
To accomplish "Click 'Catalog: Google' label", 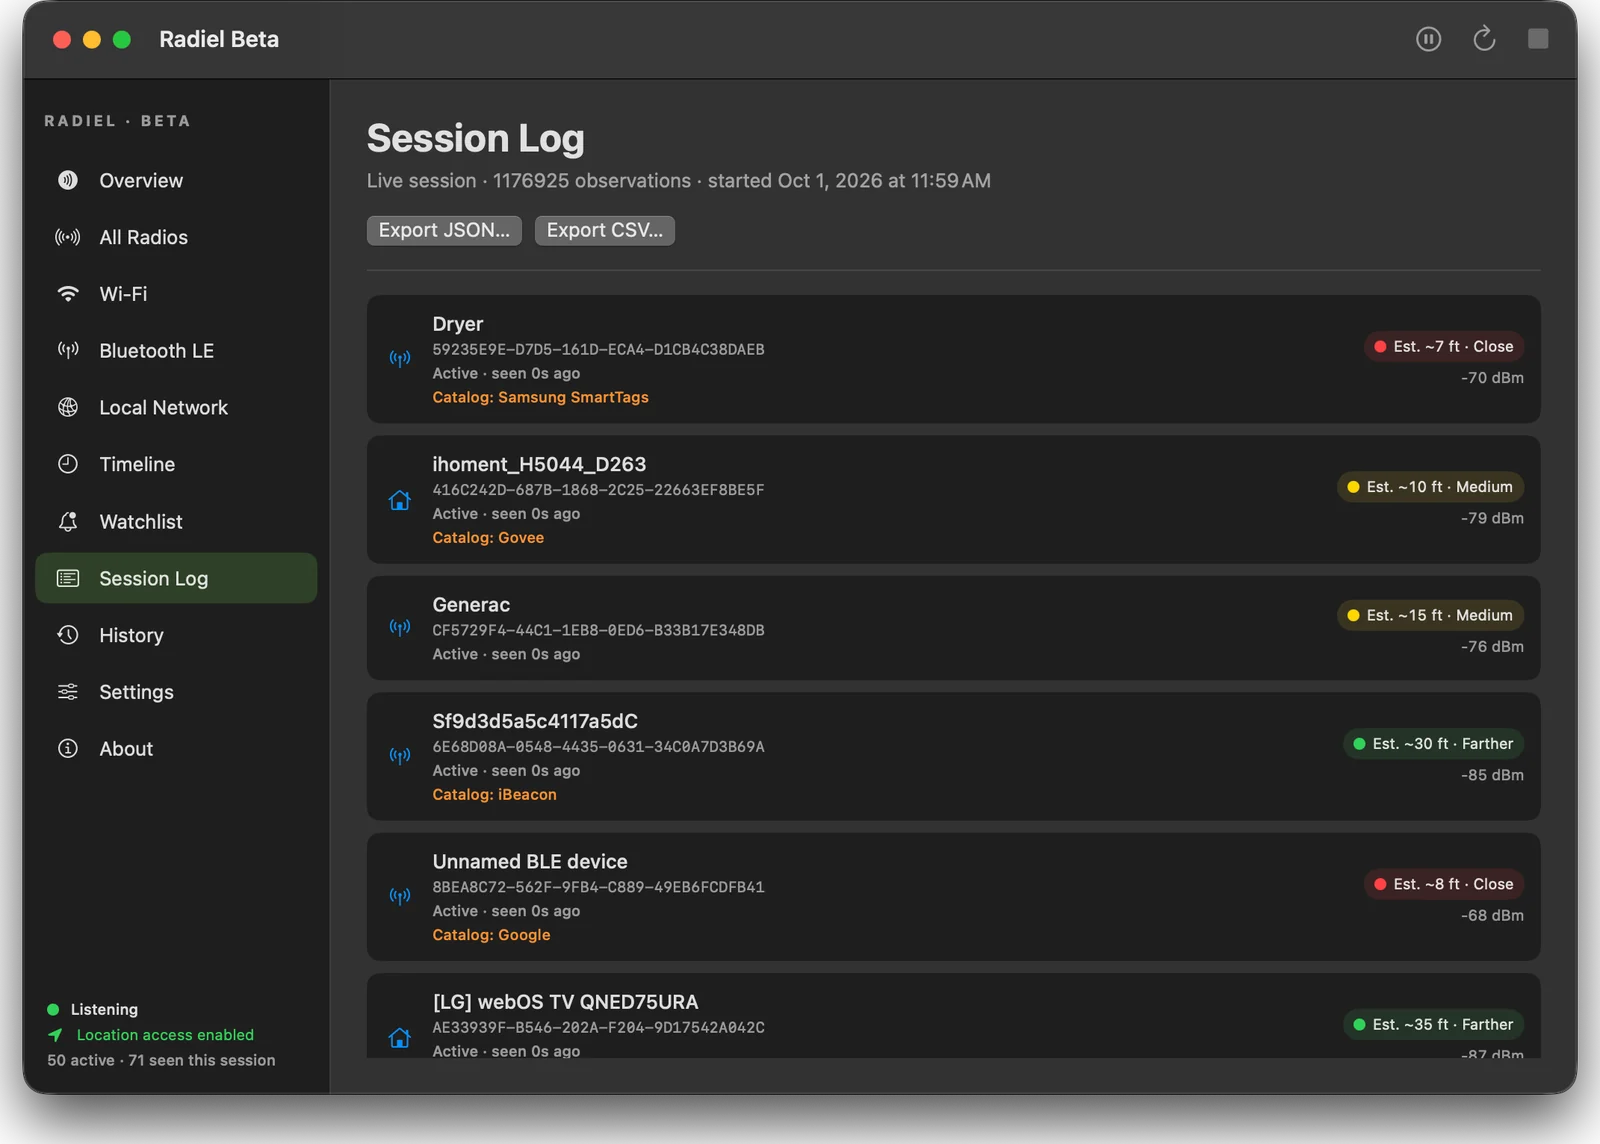I will click(491, 935).
